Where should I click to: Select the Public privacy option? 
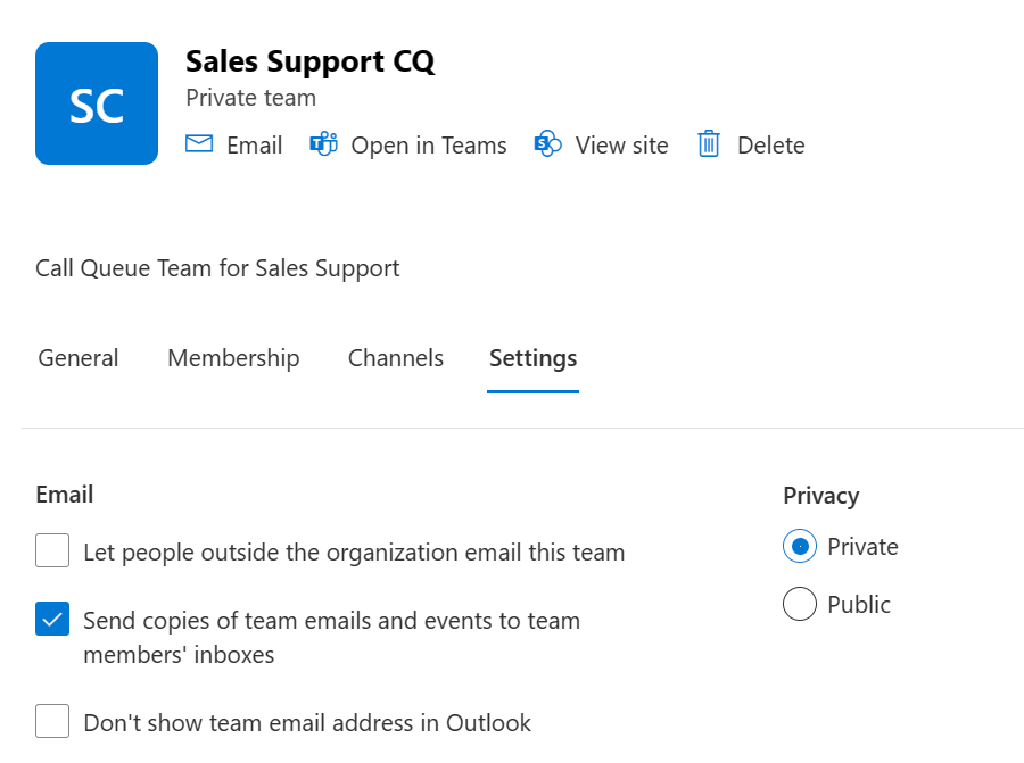point(799,604)
